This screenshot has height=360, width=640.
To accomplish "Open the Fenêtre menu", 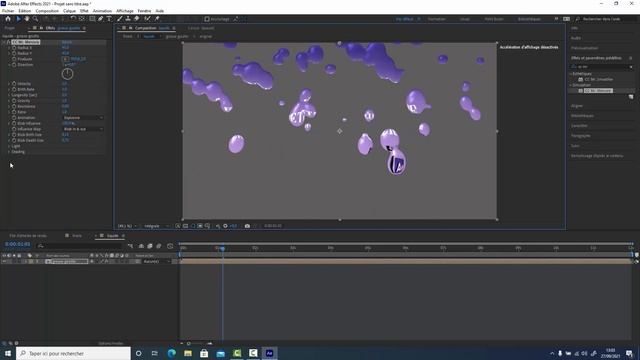I will tap(144, 11).
